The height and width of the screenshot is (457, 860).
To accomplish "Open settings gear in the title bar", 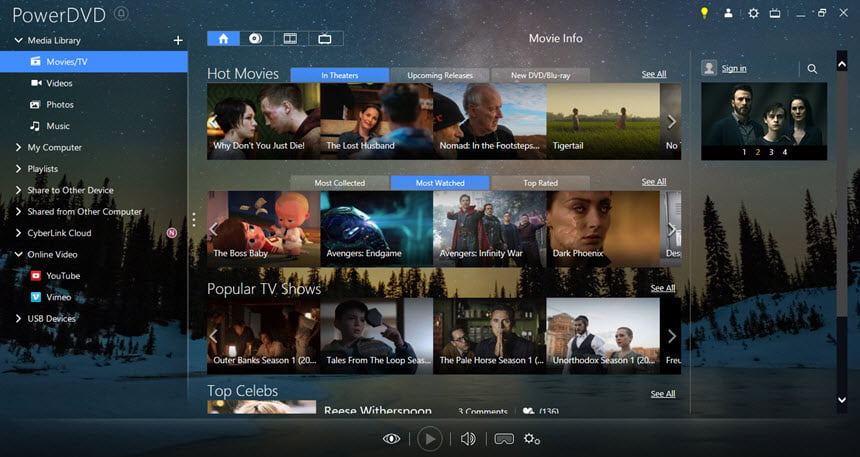I will point(754,13).
